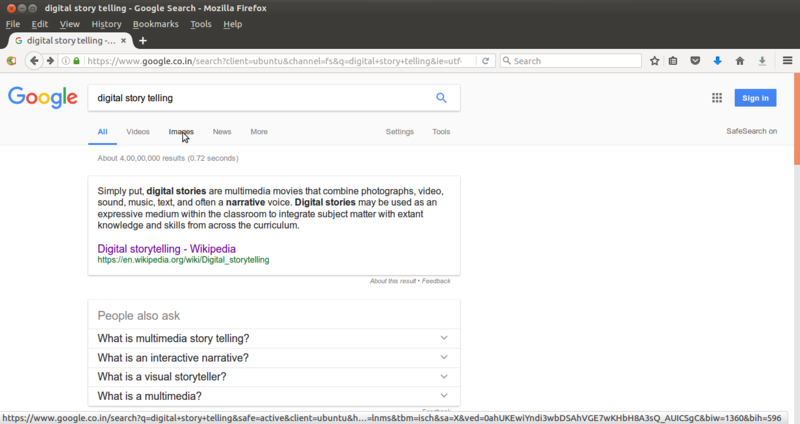Viewport: 800px width, 424px height.
Task: Close the digital story telling tab
Action: pos(123,40)
